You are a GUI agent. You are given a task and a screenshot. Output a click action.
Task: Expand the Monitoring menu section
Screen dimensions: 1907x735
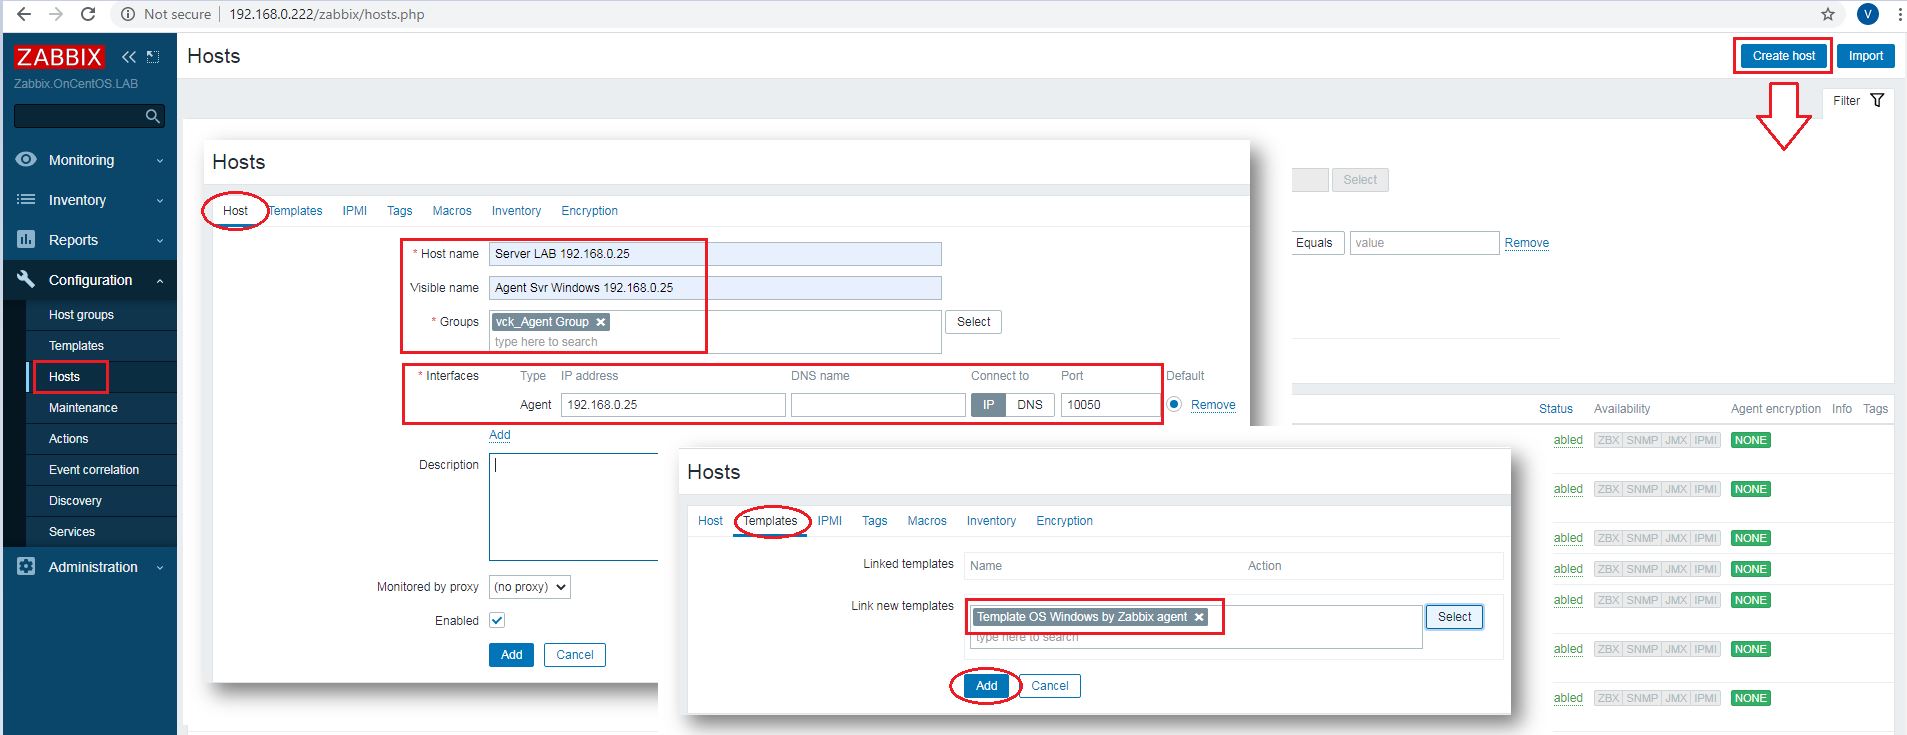[159, 160]
